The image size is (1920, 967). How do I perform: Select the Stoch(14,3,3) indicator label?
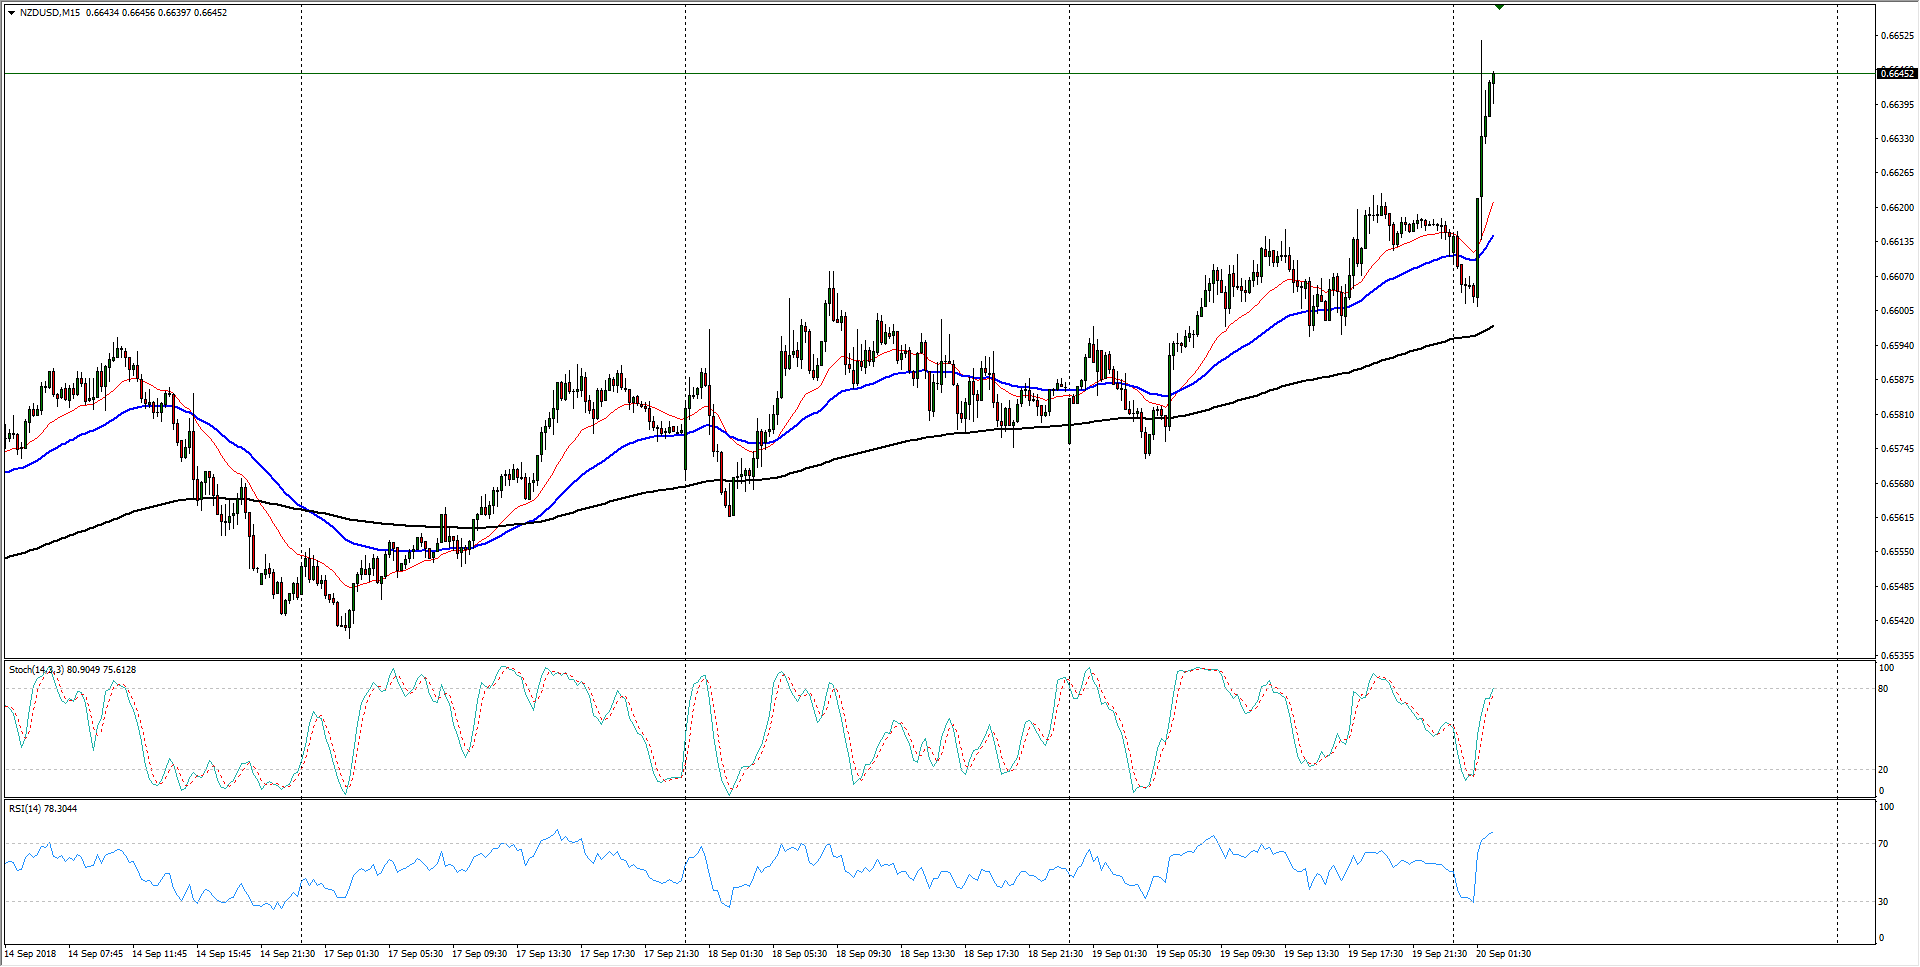tap(37, 670)
